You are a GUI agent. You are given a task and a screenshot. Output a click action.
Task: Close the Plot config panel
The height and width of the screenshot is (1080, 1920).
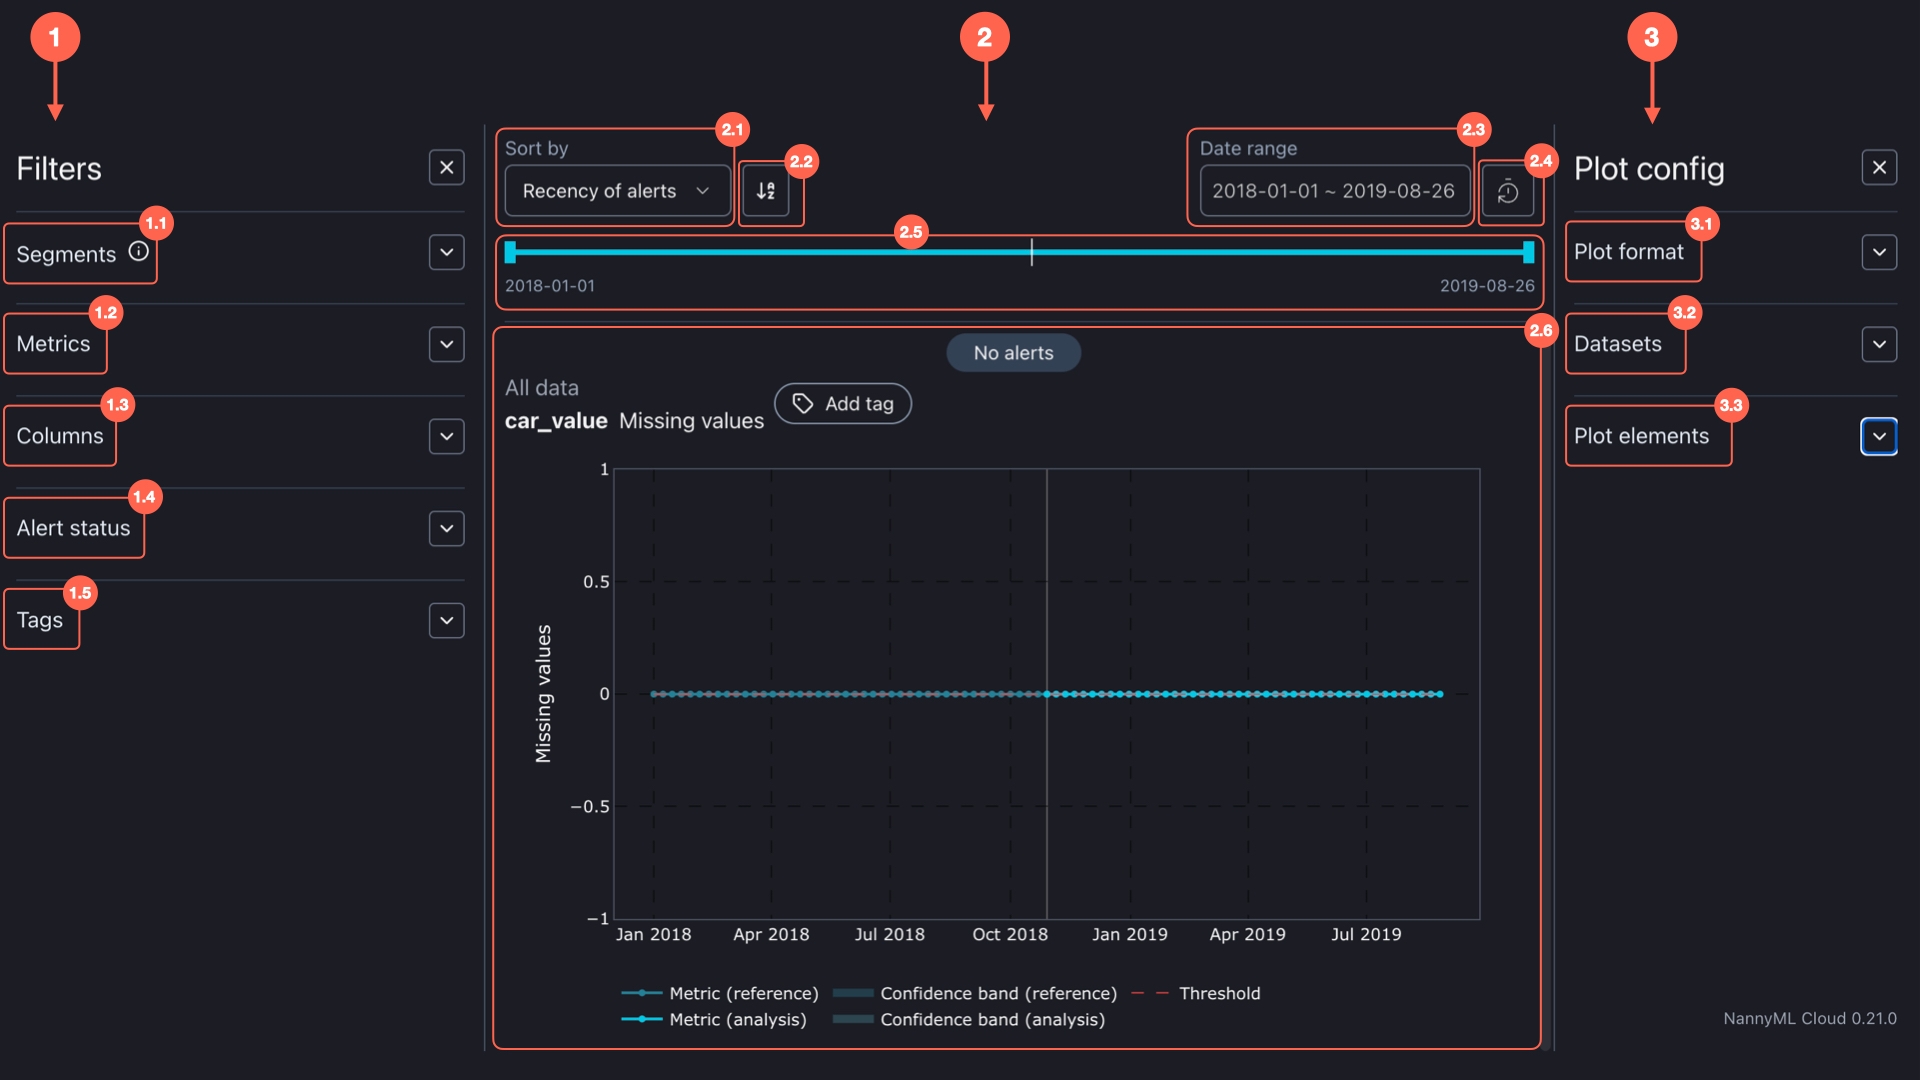click(1879, 168)
